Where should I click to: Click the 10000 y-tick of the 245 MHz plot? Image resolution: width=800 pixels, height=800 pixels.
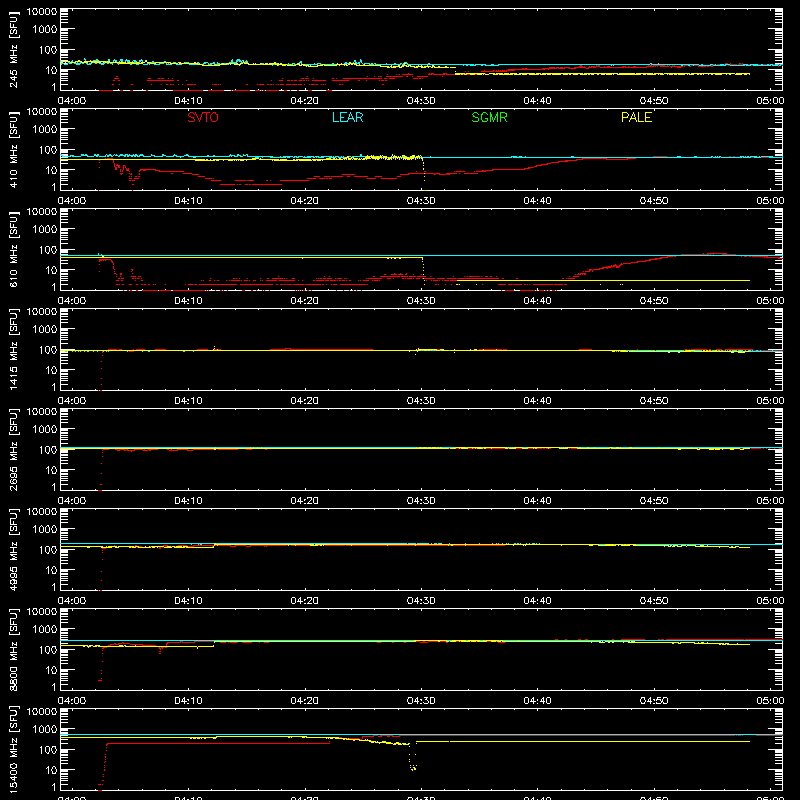pyautogui.click(x=42, y=12)
